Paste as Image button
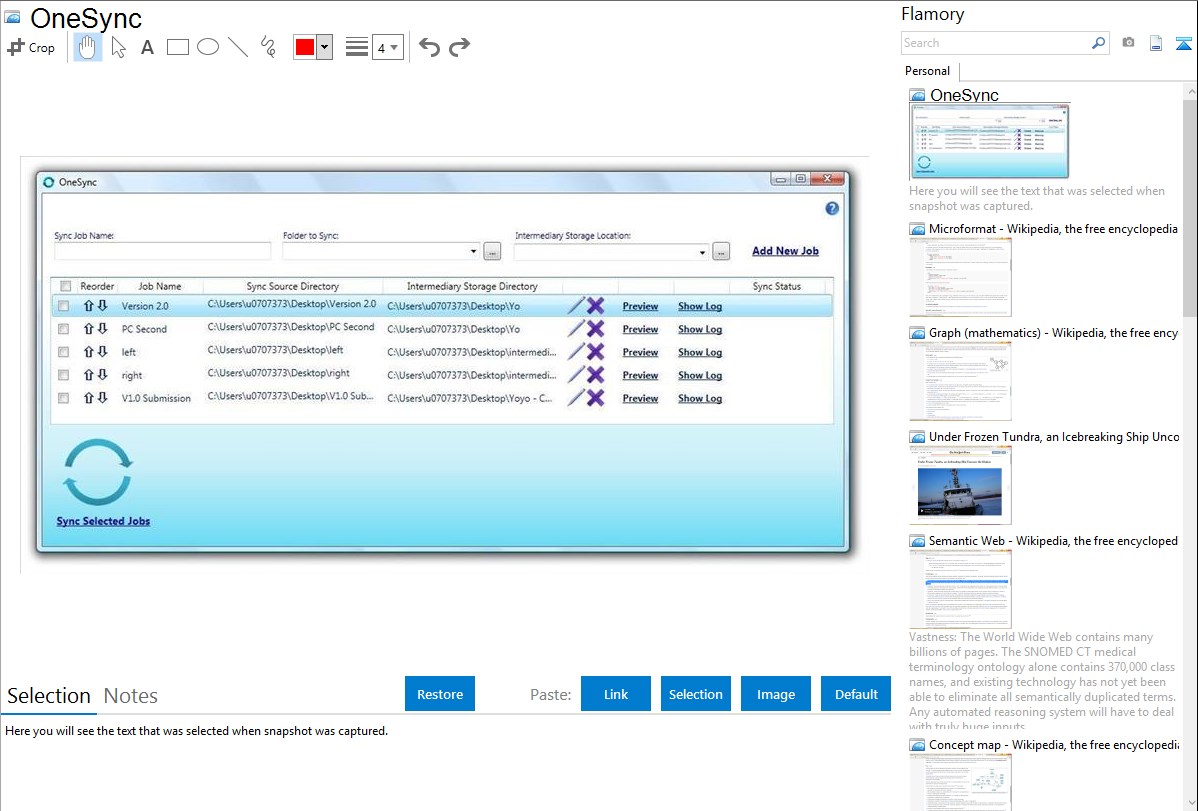Screen dimensions: 1198x811 coord(775,694)
